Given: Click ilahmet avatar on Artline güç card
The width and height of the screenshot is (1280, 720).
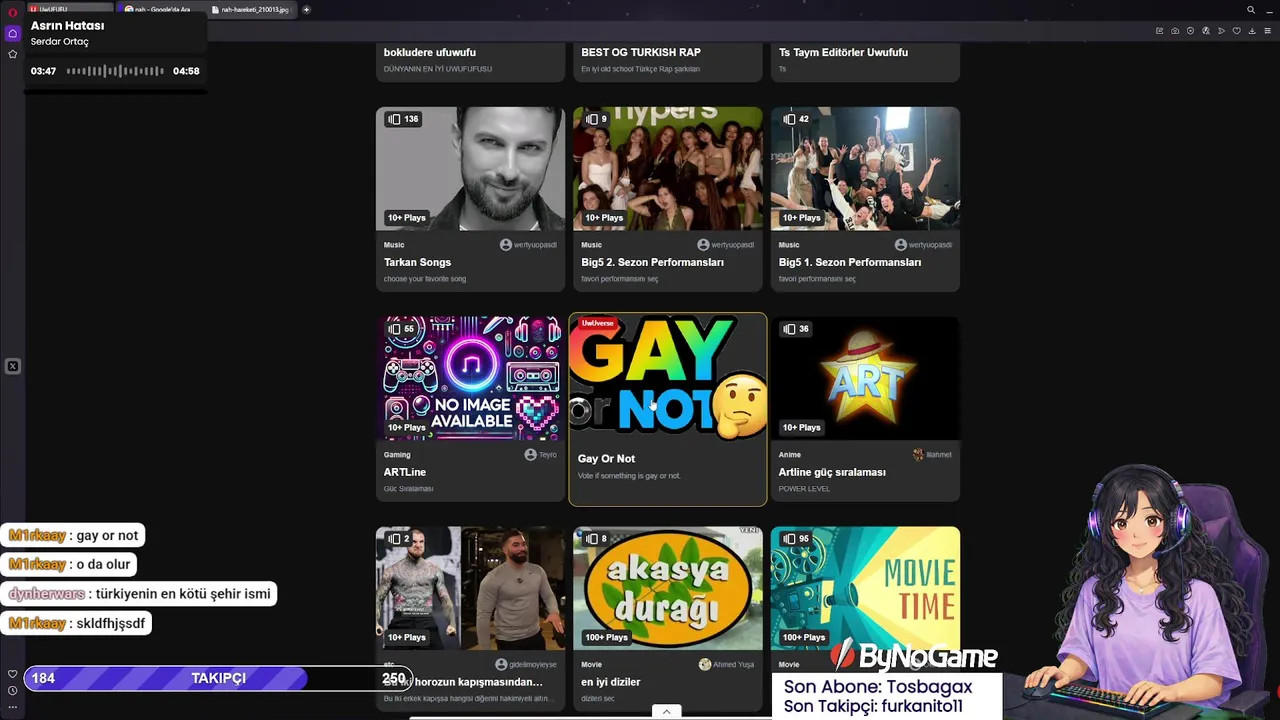Looking at the screenshot, I should click(918, 455).
